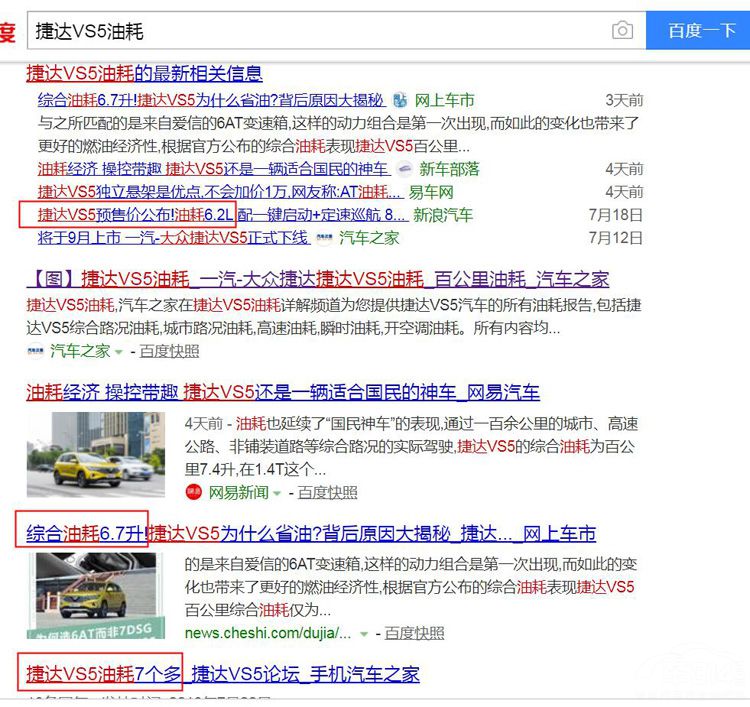Expand dropdown arrow next to 网易新闻
The width and height of the screenshot is (750, 707).
click(276, 493)
